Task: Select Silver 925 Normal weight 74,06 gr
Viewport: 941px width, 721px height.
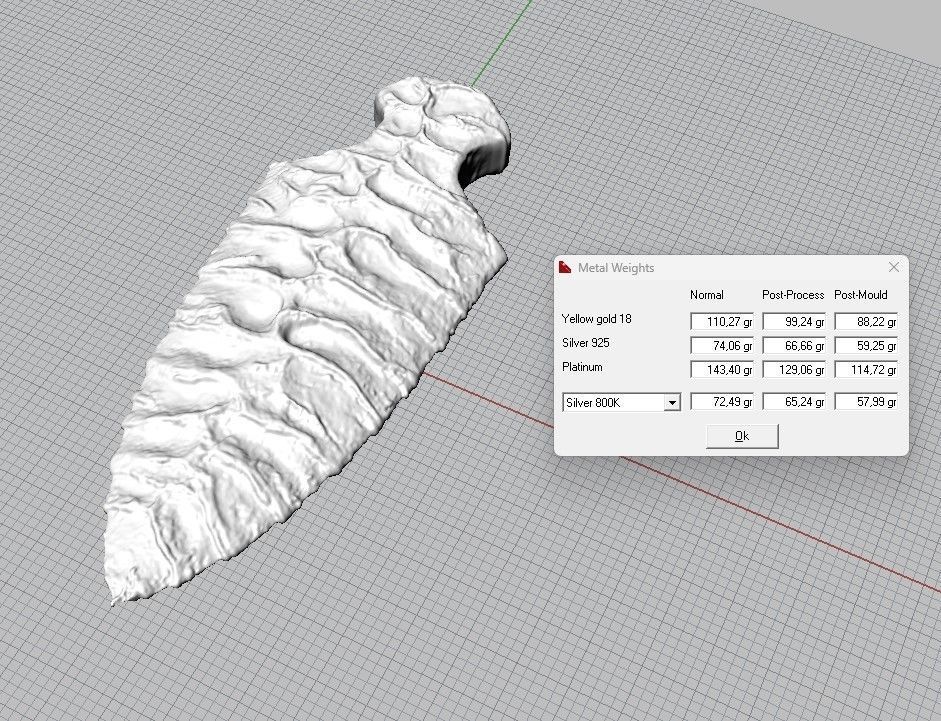Action: [722, 346]
